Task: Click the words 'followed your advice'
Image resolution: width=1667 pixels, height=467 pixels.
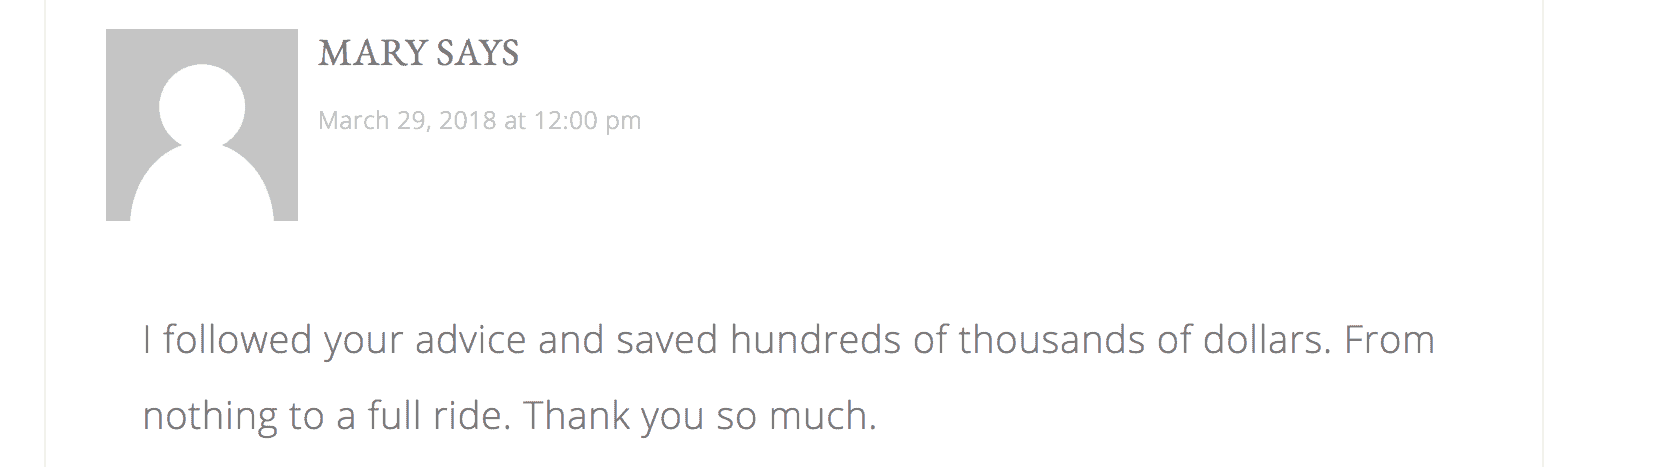Action: [344, 341]
